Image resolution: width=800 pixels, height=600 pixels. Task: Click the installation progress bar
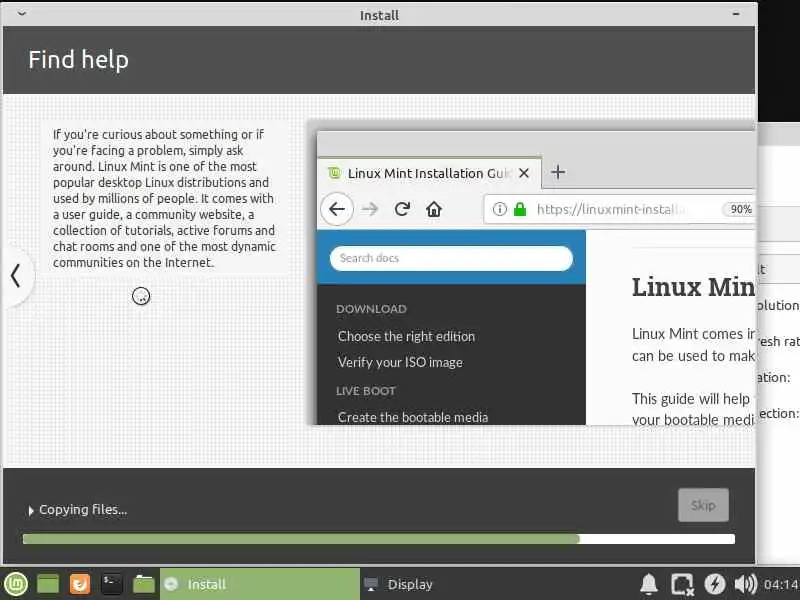379,539
